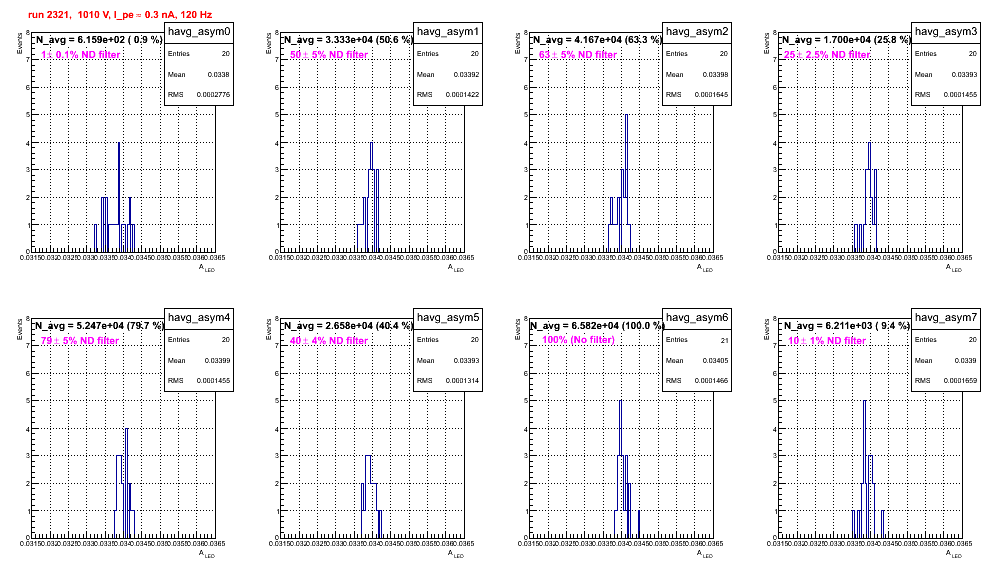Click the RMS value 0.0001314 in havg_asym5
Viewport: 996px width, 572px height.
coord(462,381)
